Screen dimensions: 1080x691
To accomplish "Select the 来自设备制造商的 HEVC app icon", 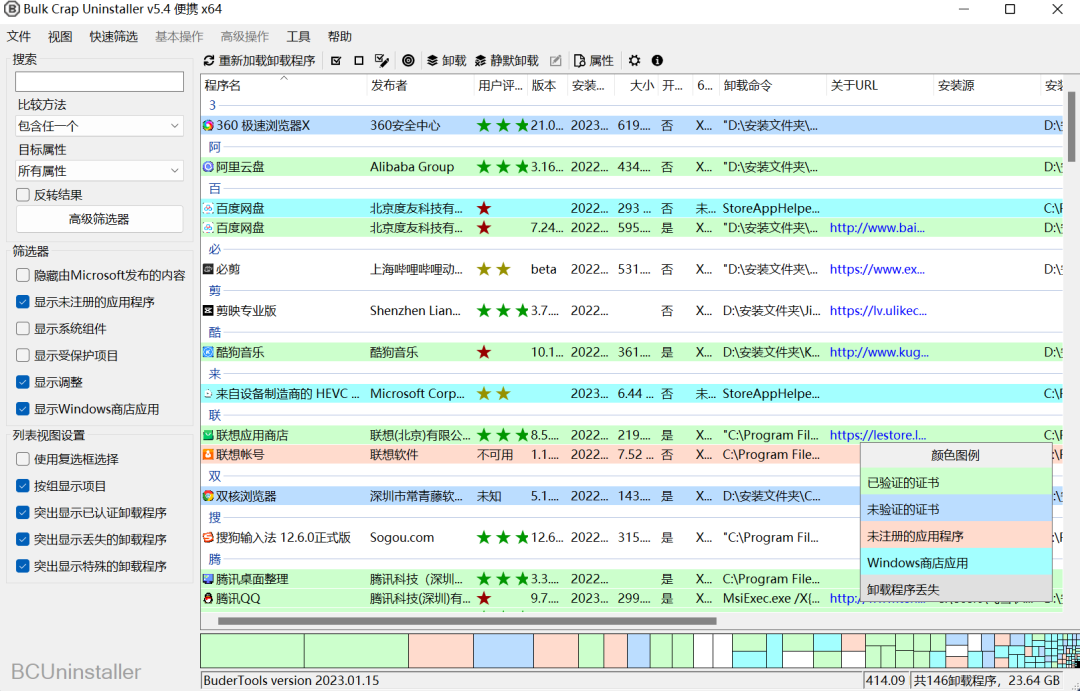I will [x=208, y=393].
